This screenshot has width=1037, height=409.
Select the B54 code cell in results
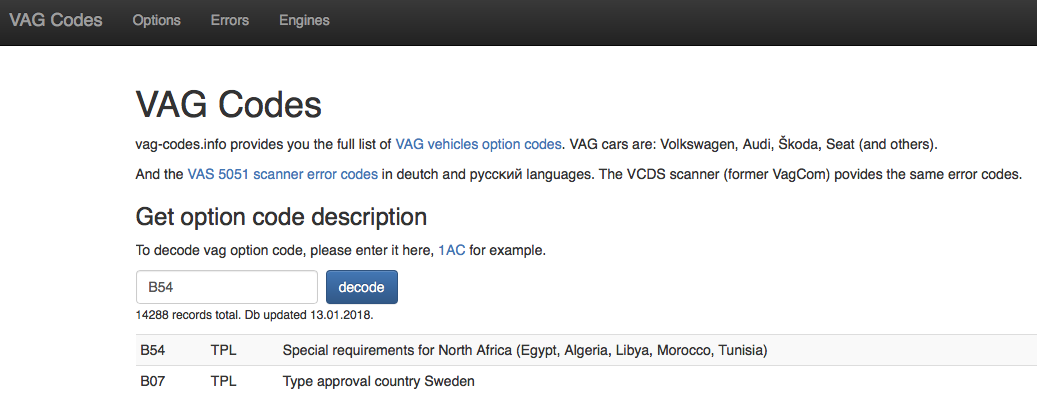point(152,351)
